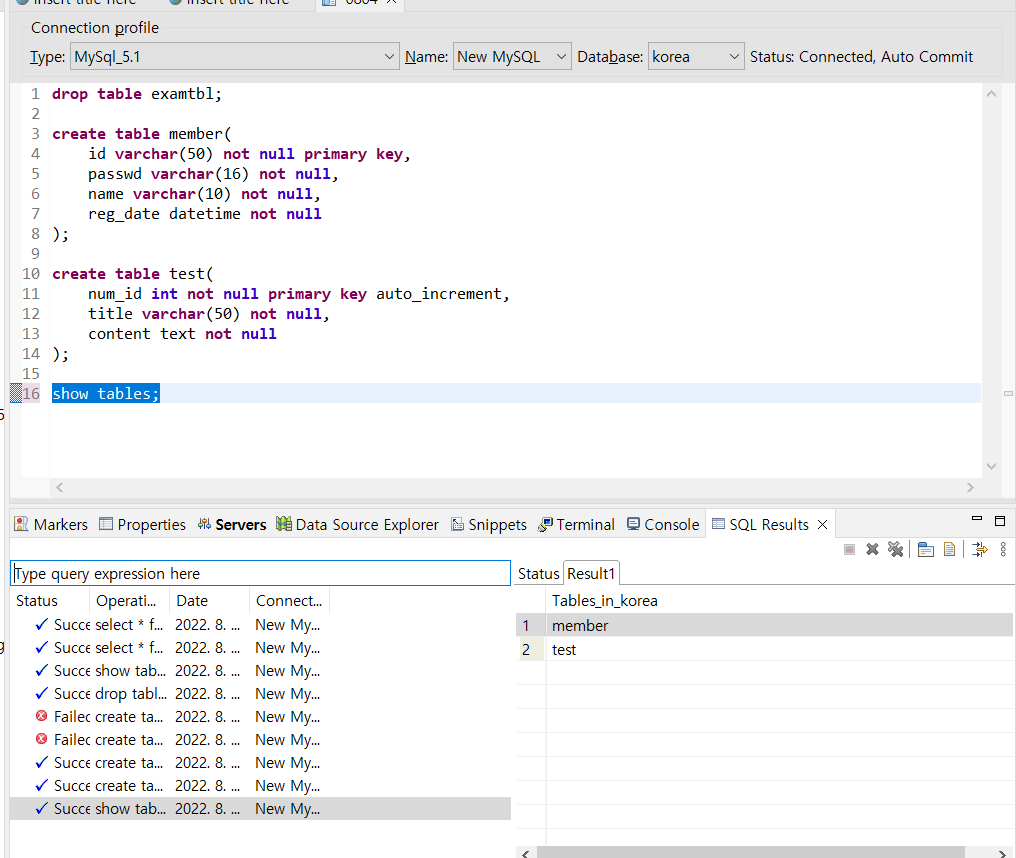Screen dimensions: 1016x858
Task: Open the Name combo box New MySQL
Action: coord(512,56)
